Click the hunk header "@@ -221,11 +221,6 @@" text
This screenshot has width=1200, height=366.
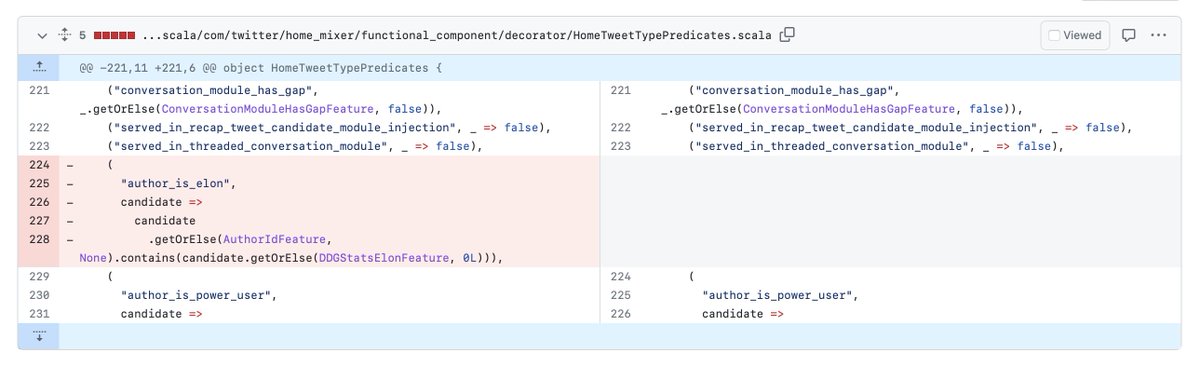tap(149, 68)
